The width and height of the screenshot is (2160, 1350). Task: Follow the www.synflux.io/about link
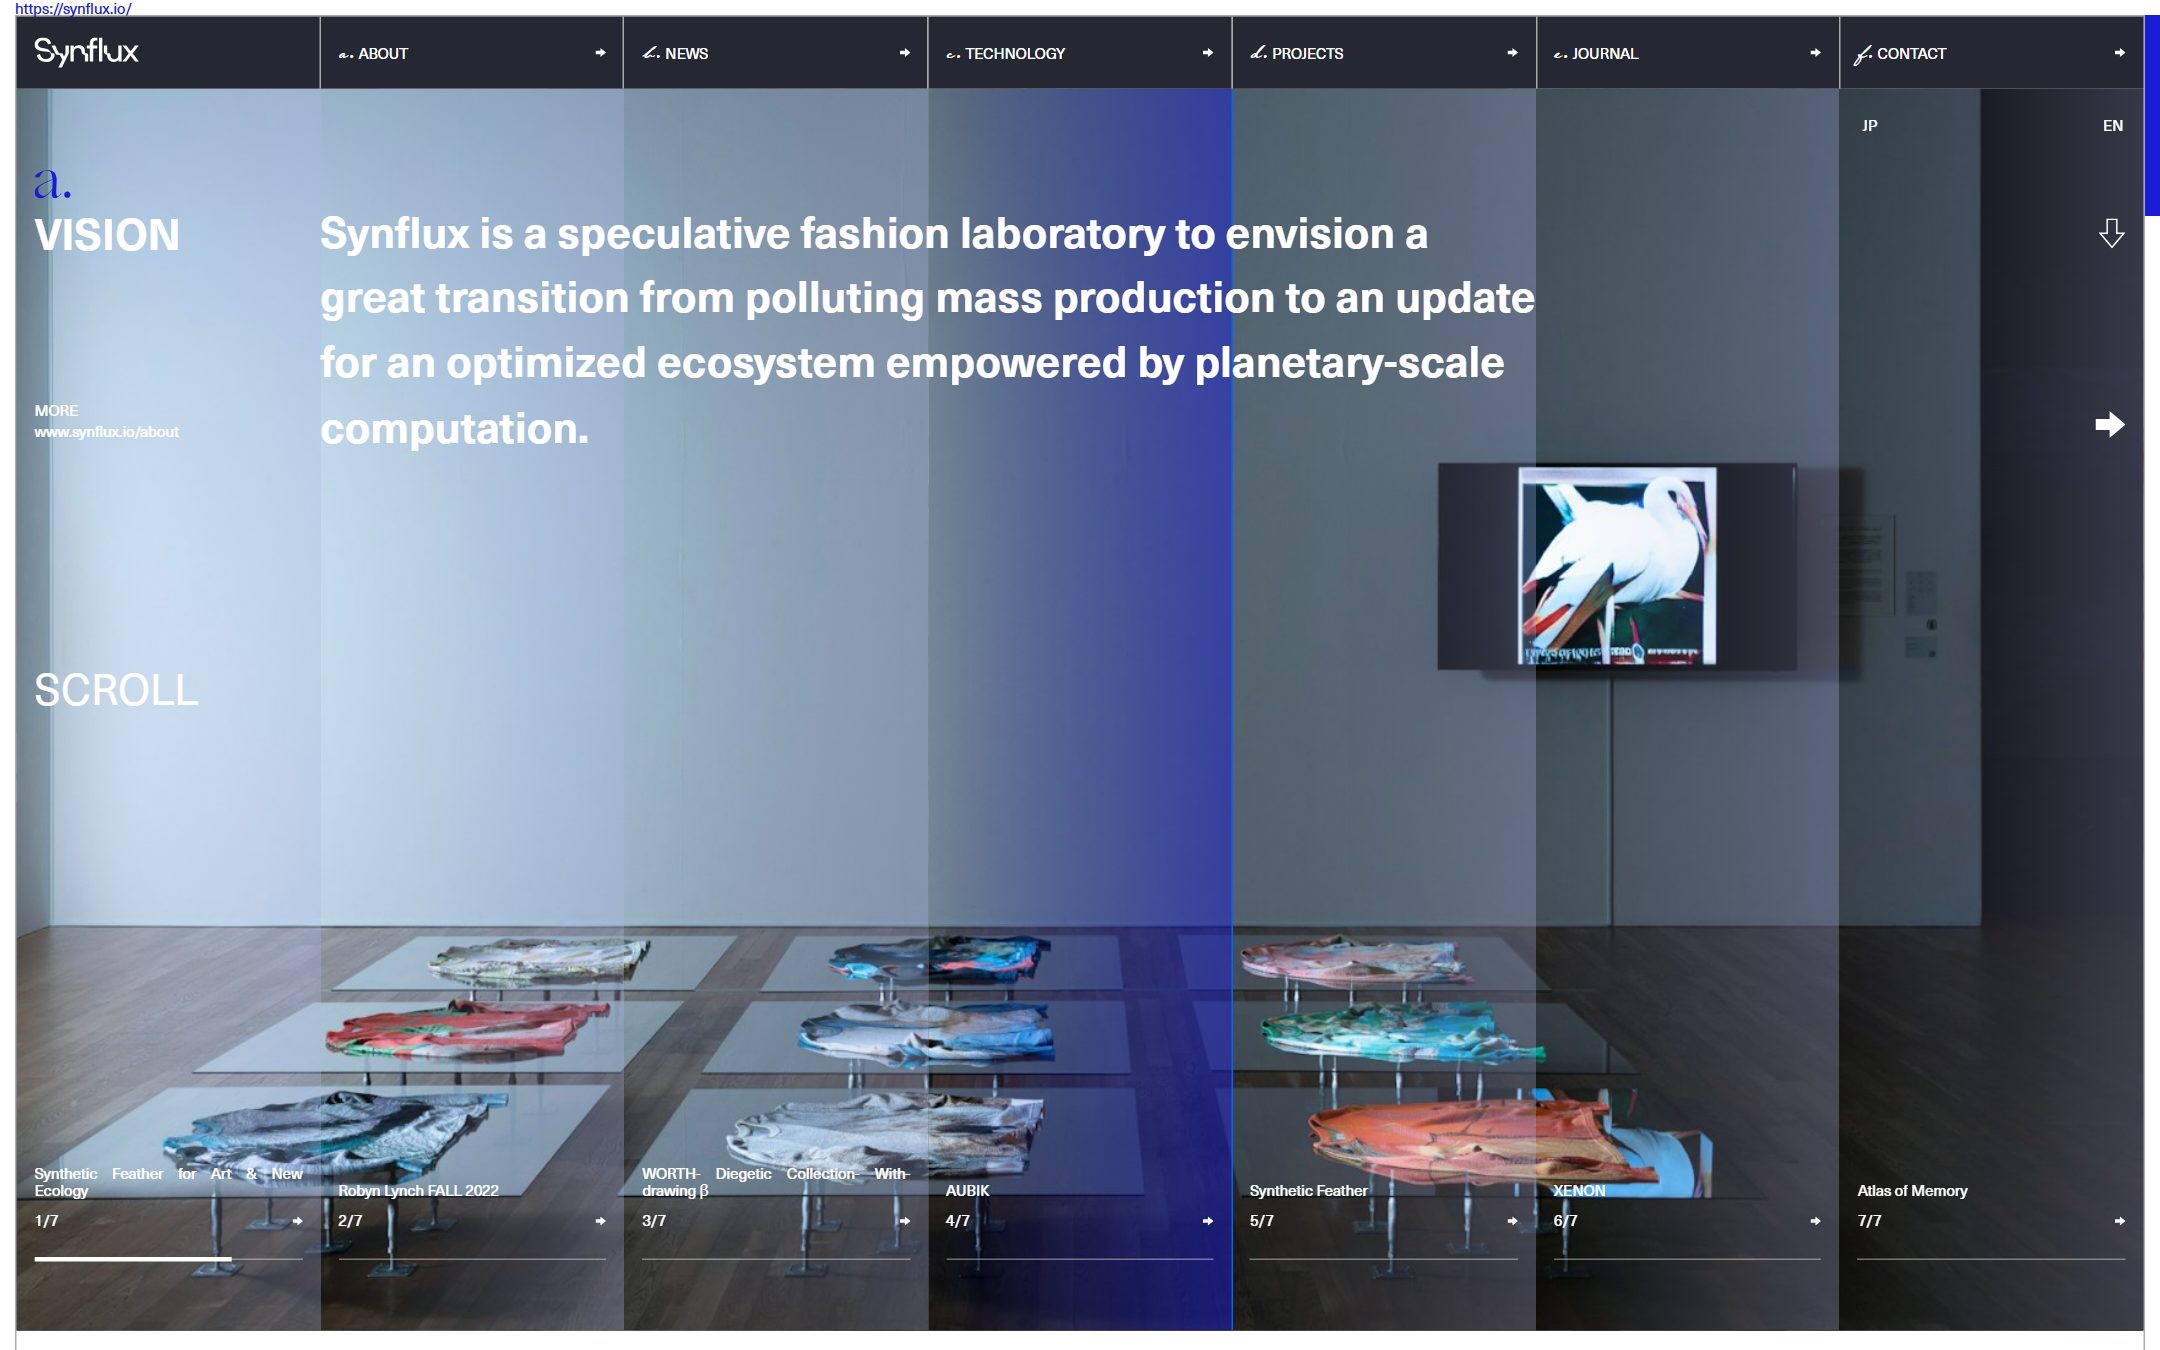tap(107, 432)
